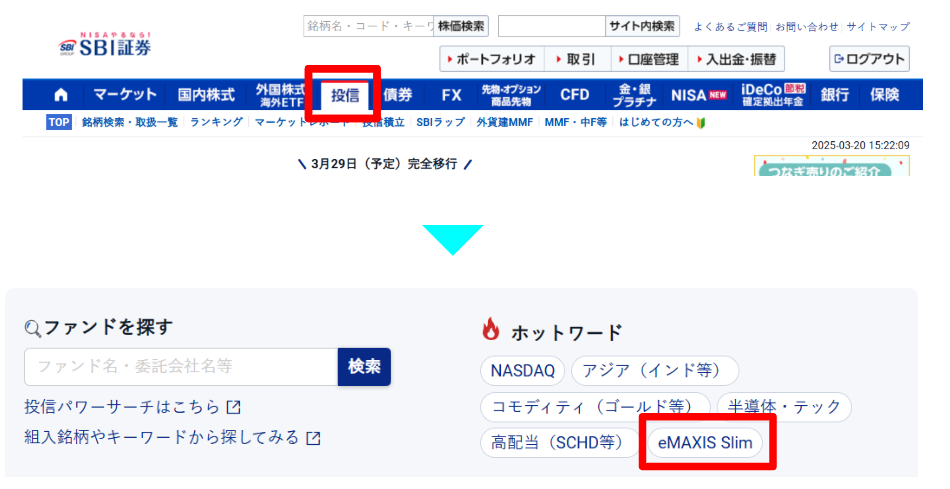Open サイトマップ link

878,27
